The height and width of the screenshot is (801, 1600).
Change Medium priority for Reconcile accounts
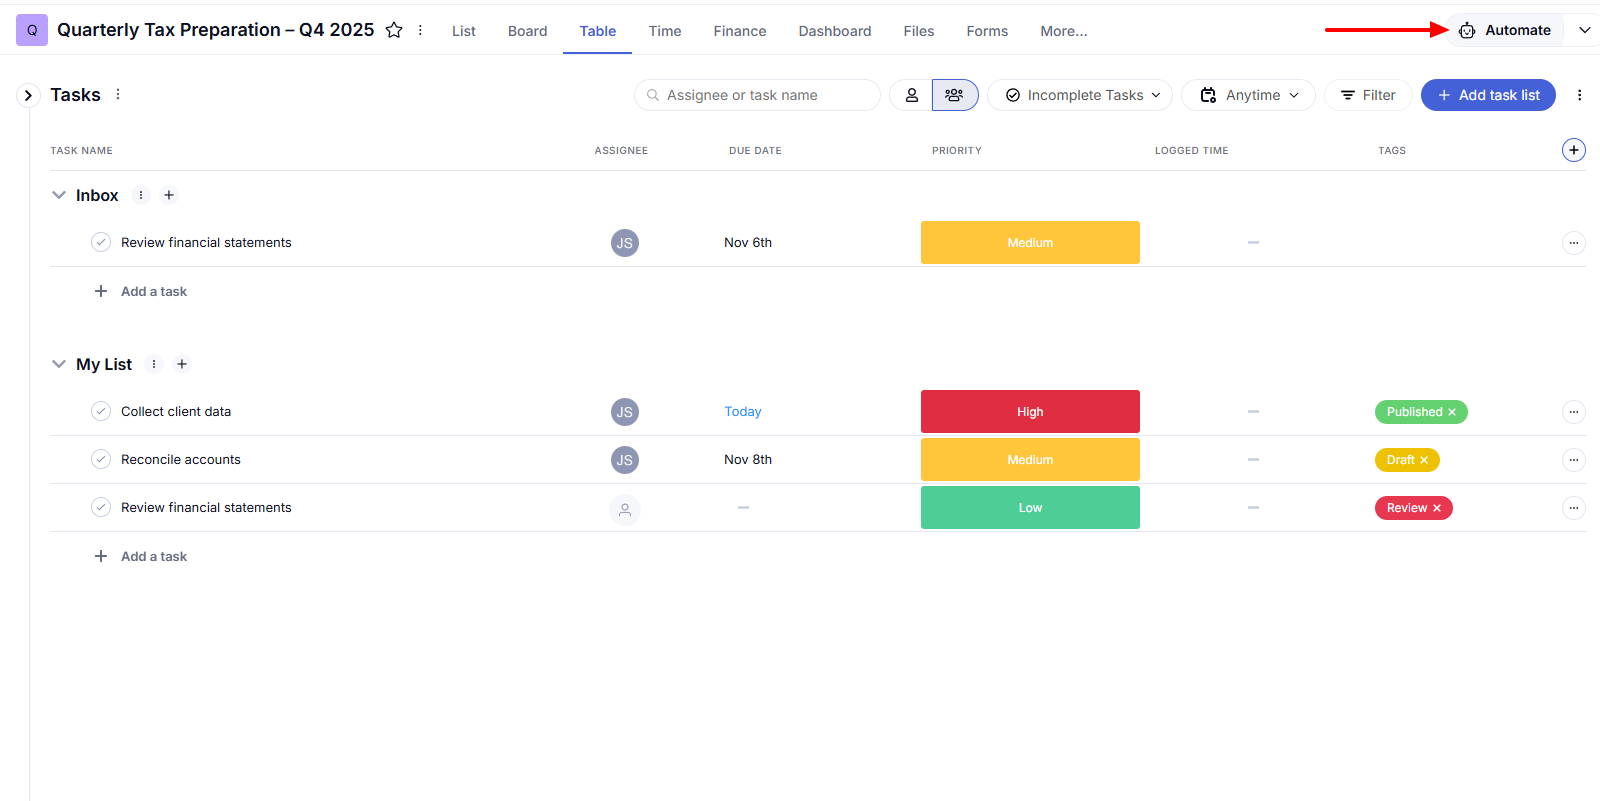click(x=1030, y=460)
